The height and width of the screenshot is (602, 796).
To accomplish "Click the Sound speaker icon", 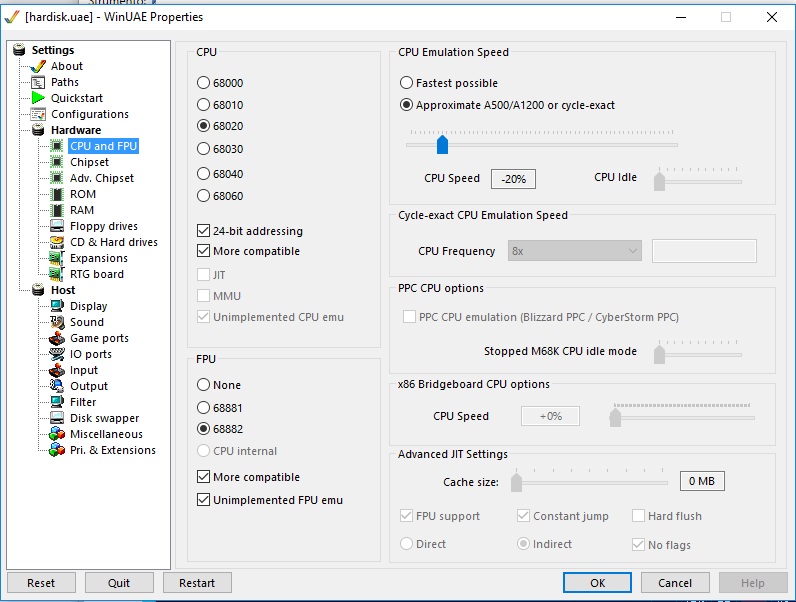I will [x=57, y=322].
